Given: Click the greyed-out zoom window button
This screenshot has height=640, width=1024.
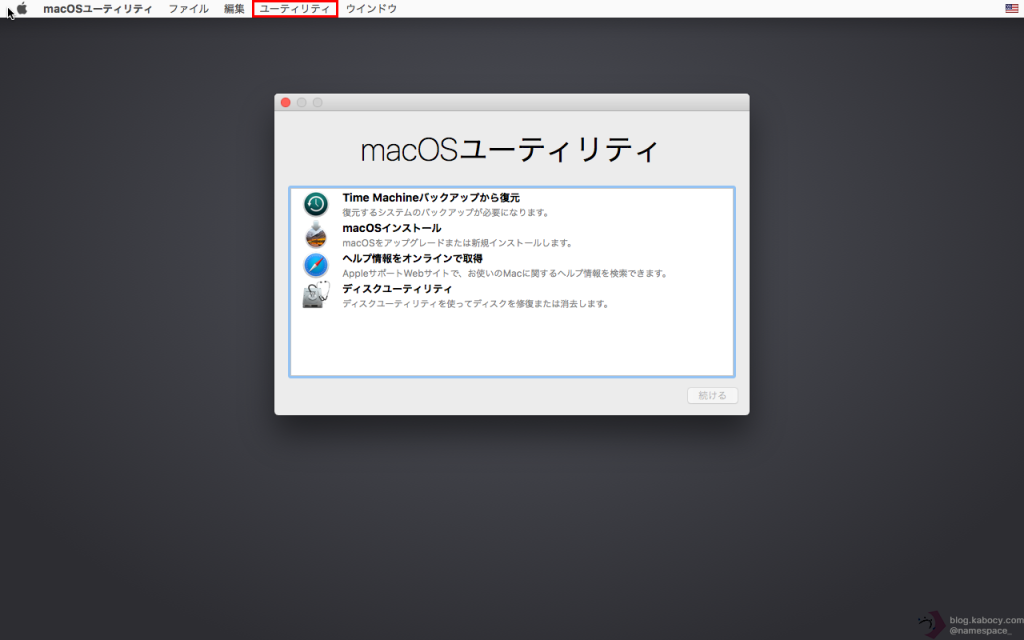Looking at the screenshot, I should (x=317, y=102).
